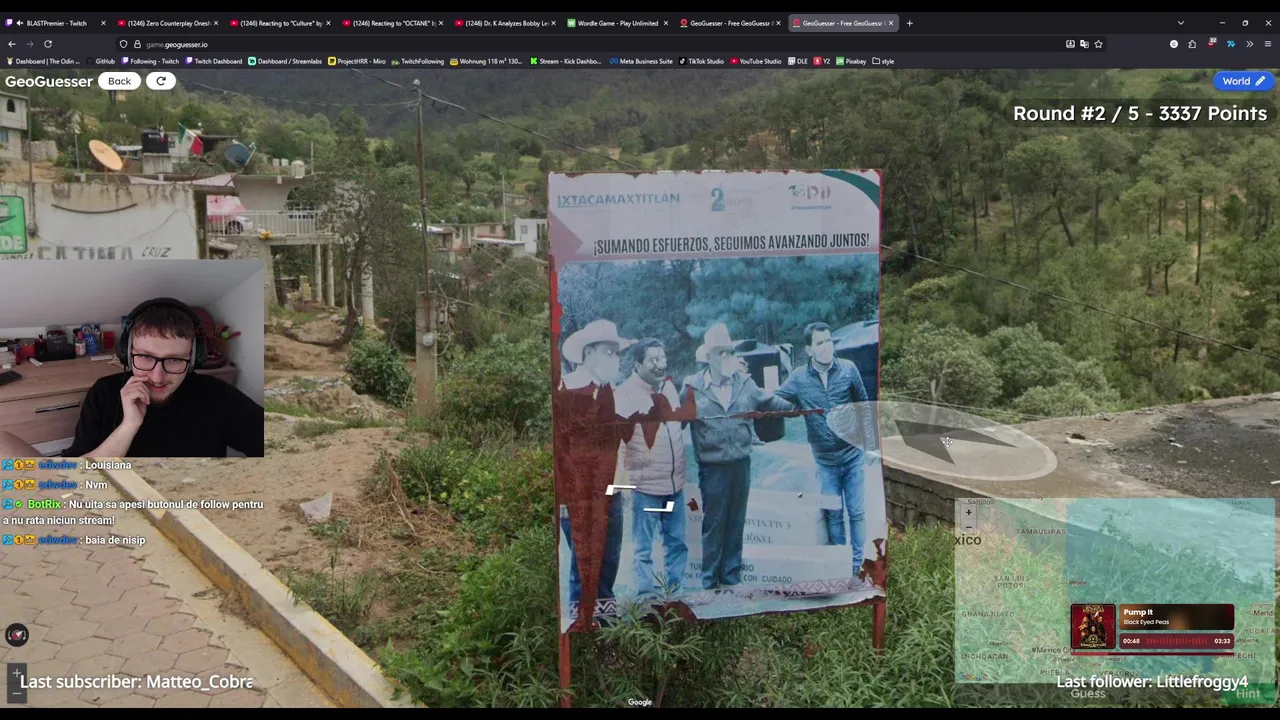Open the ProjectHRR - Miro bookmark

(357, 61)
